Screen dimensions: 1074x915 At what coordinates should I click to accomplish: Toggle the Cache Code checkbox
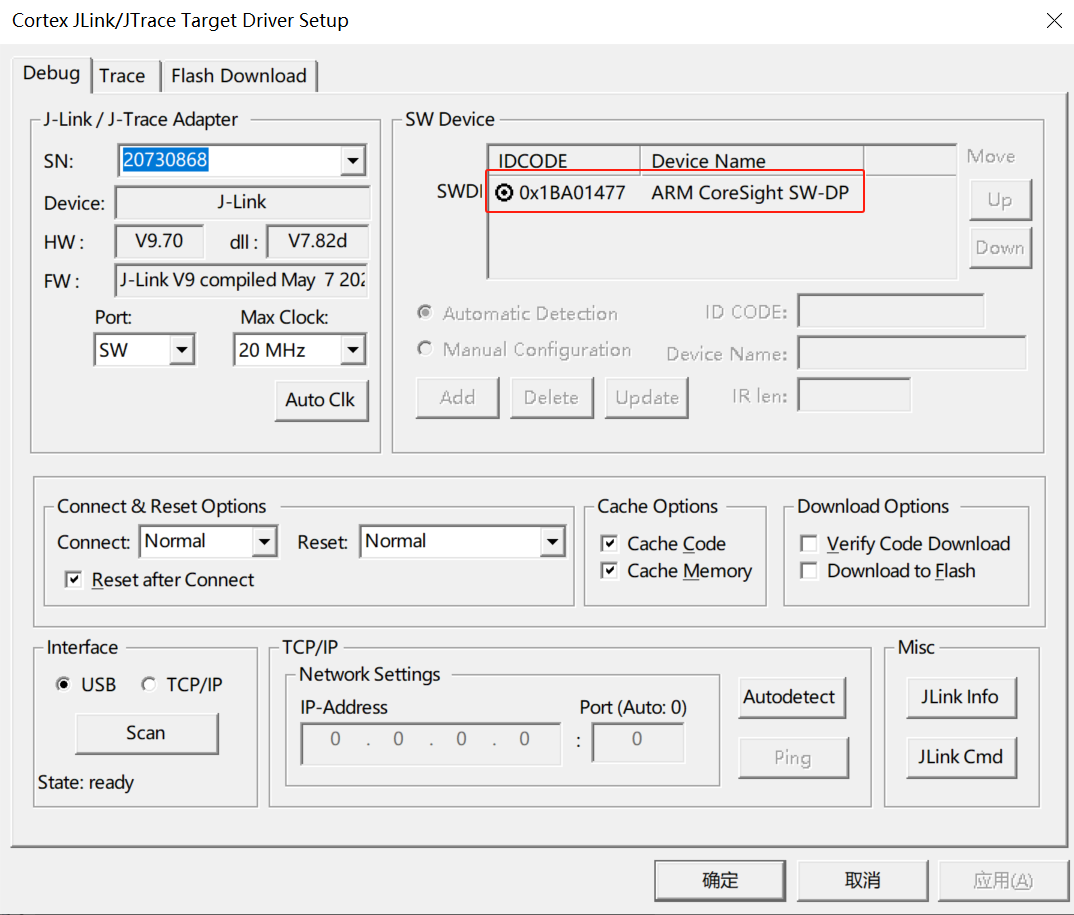[x=609, y=543]
